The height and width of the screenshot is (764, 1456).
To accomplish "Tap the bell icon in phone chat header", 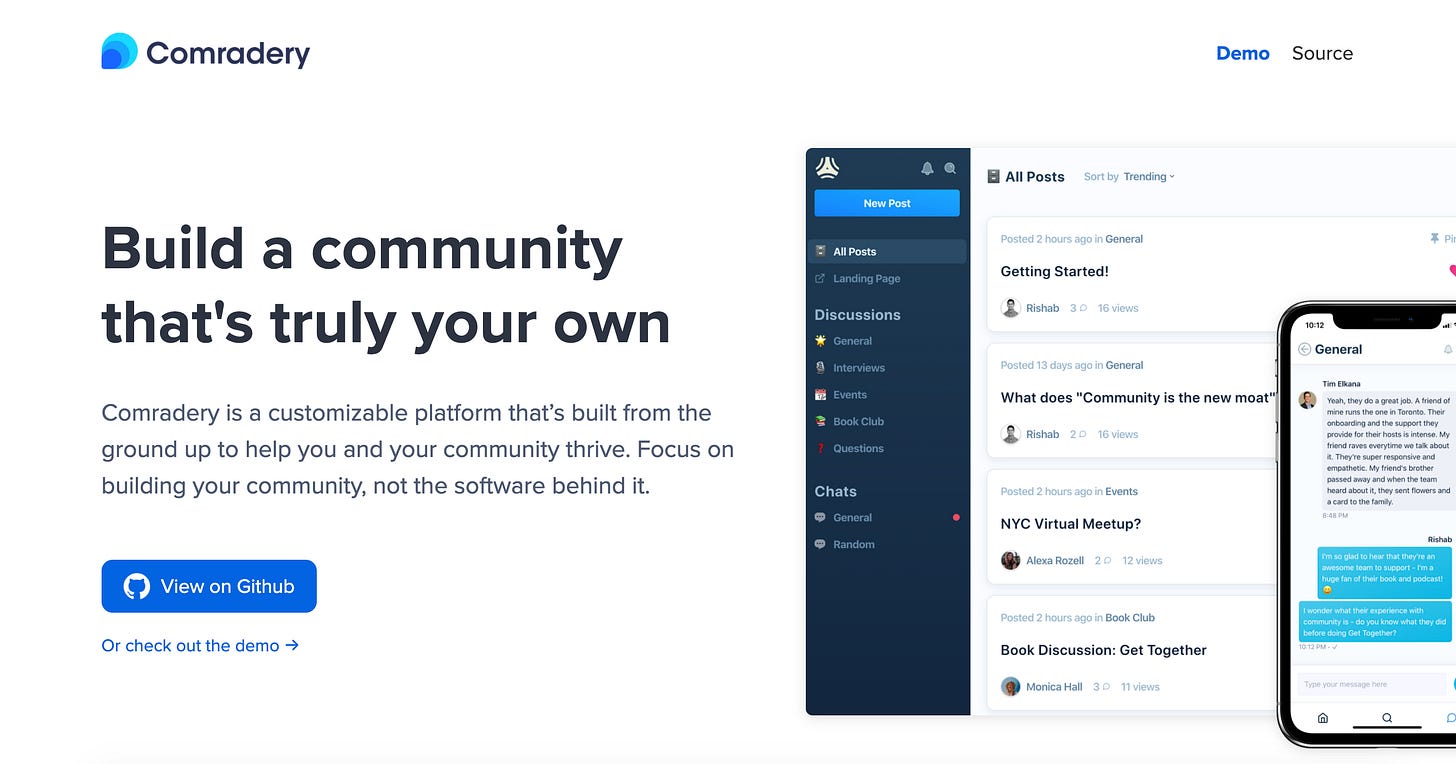I will (x=1448, y=350).
